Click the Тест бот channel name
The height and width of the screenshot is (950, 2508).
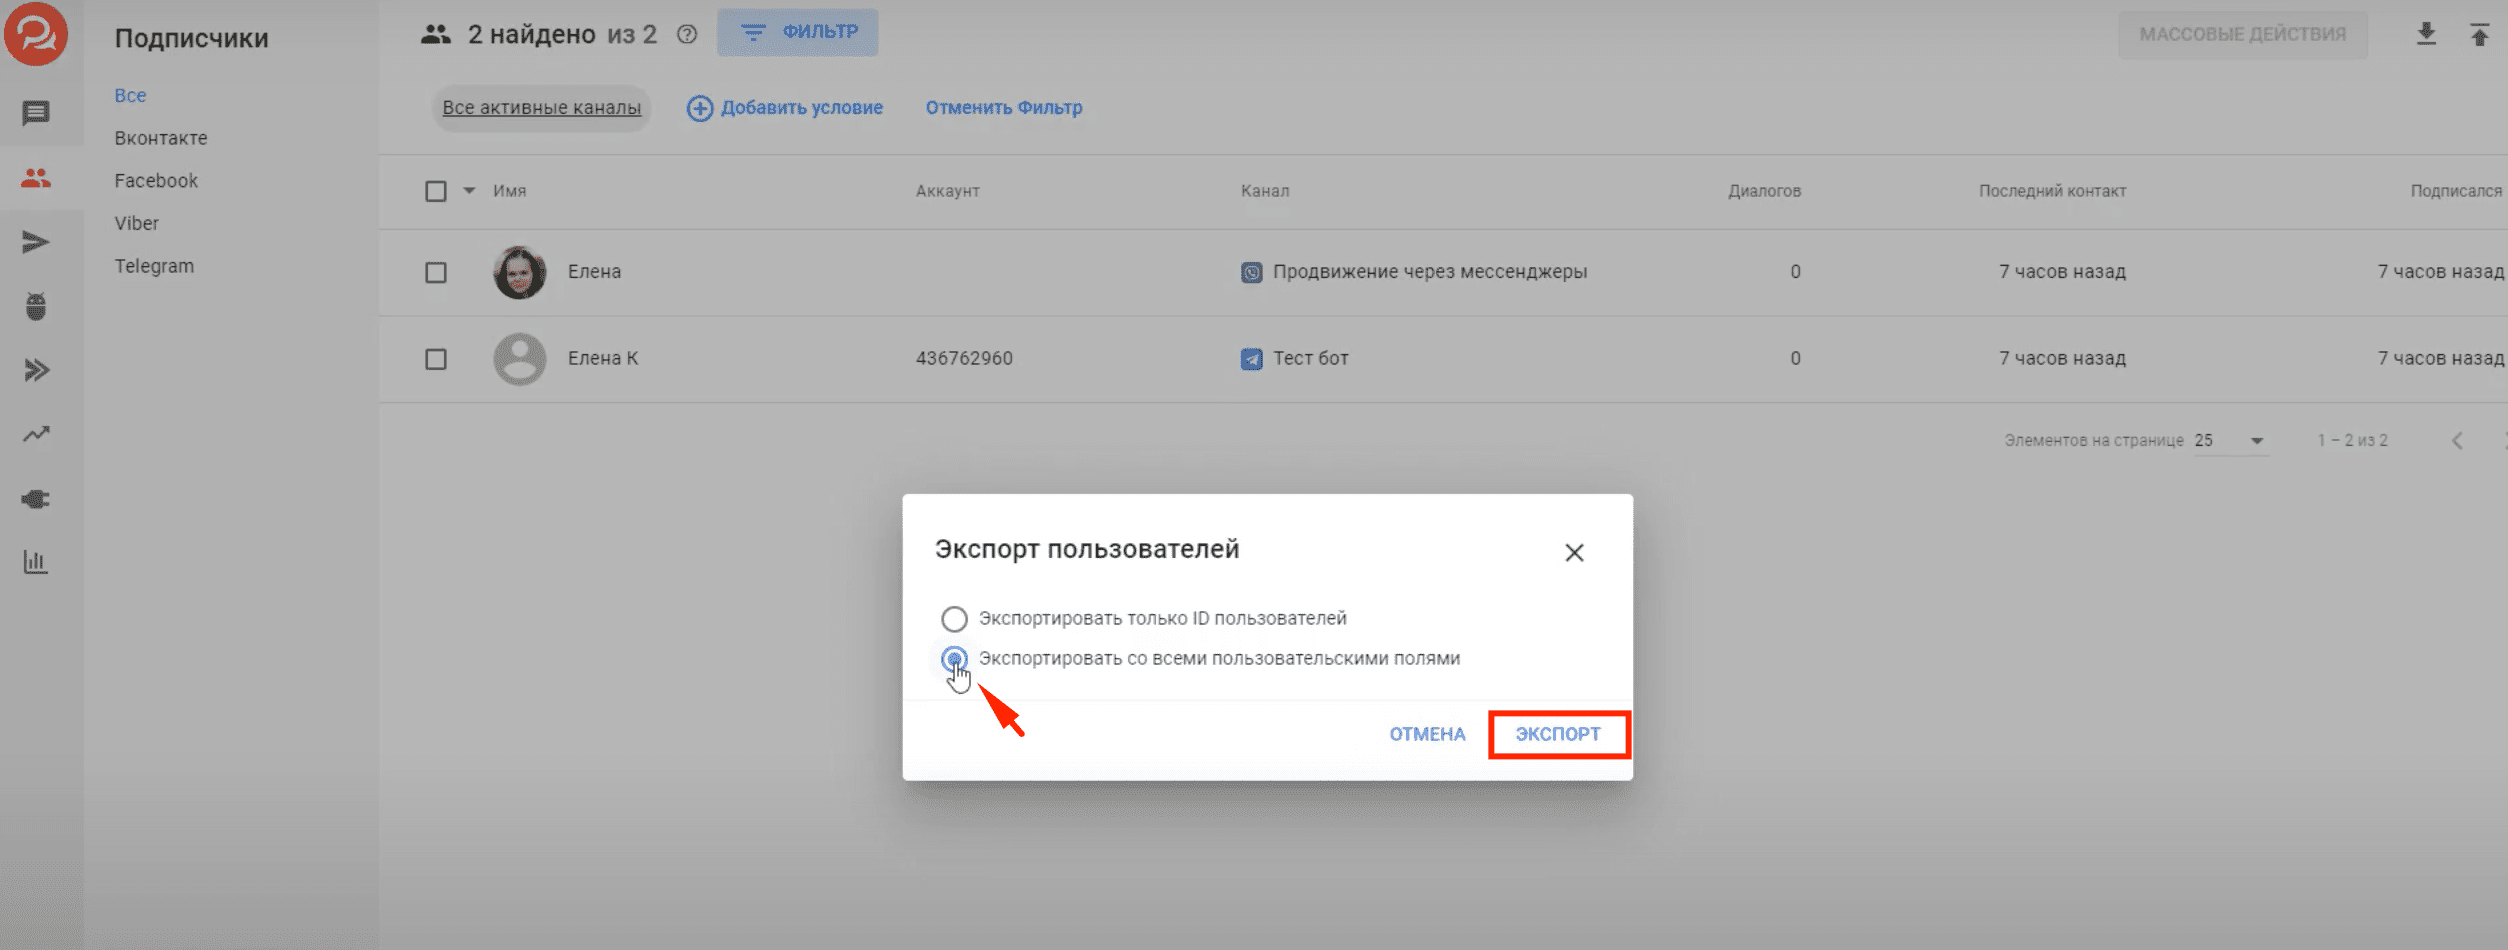tap(1311, 359)
